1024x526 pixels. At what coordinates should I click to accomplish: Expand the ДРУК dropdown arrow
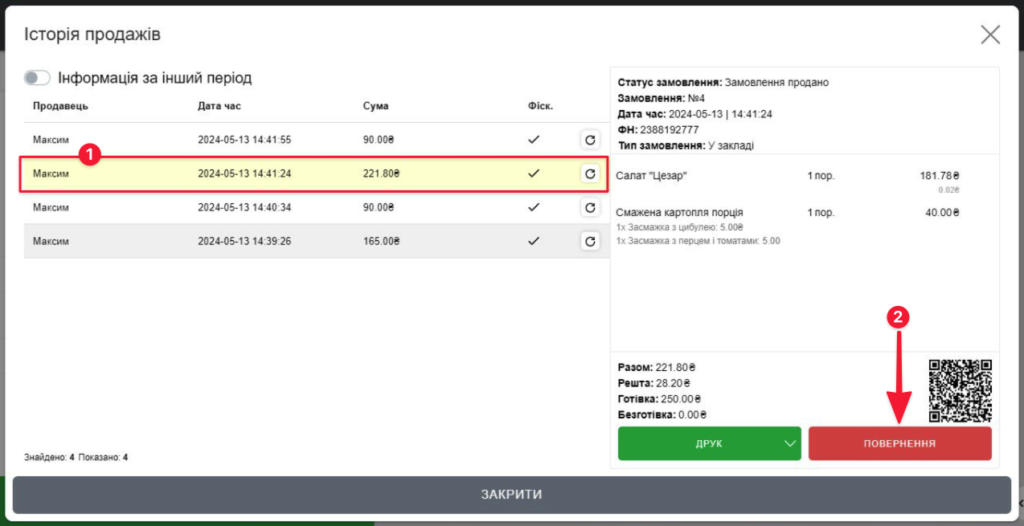pos(791,443)
